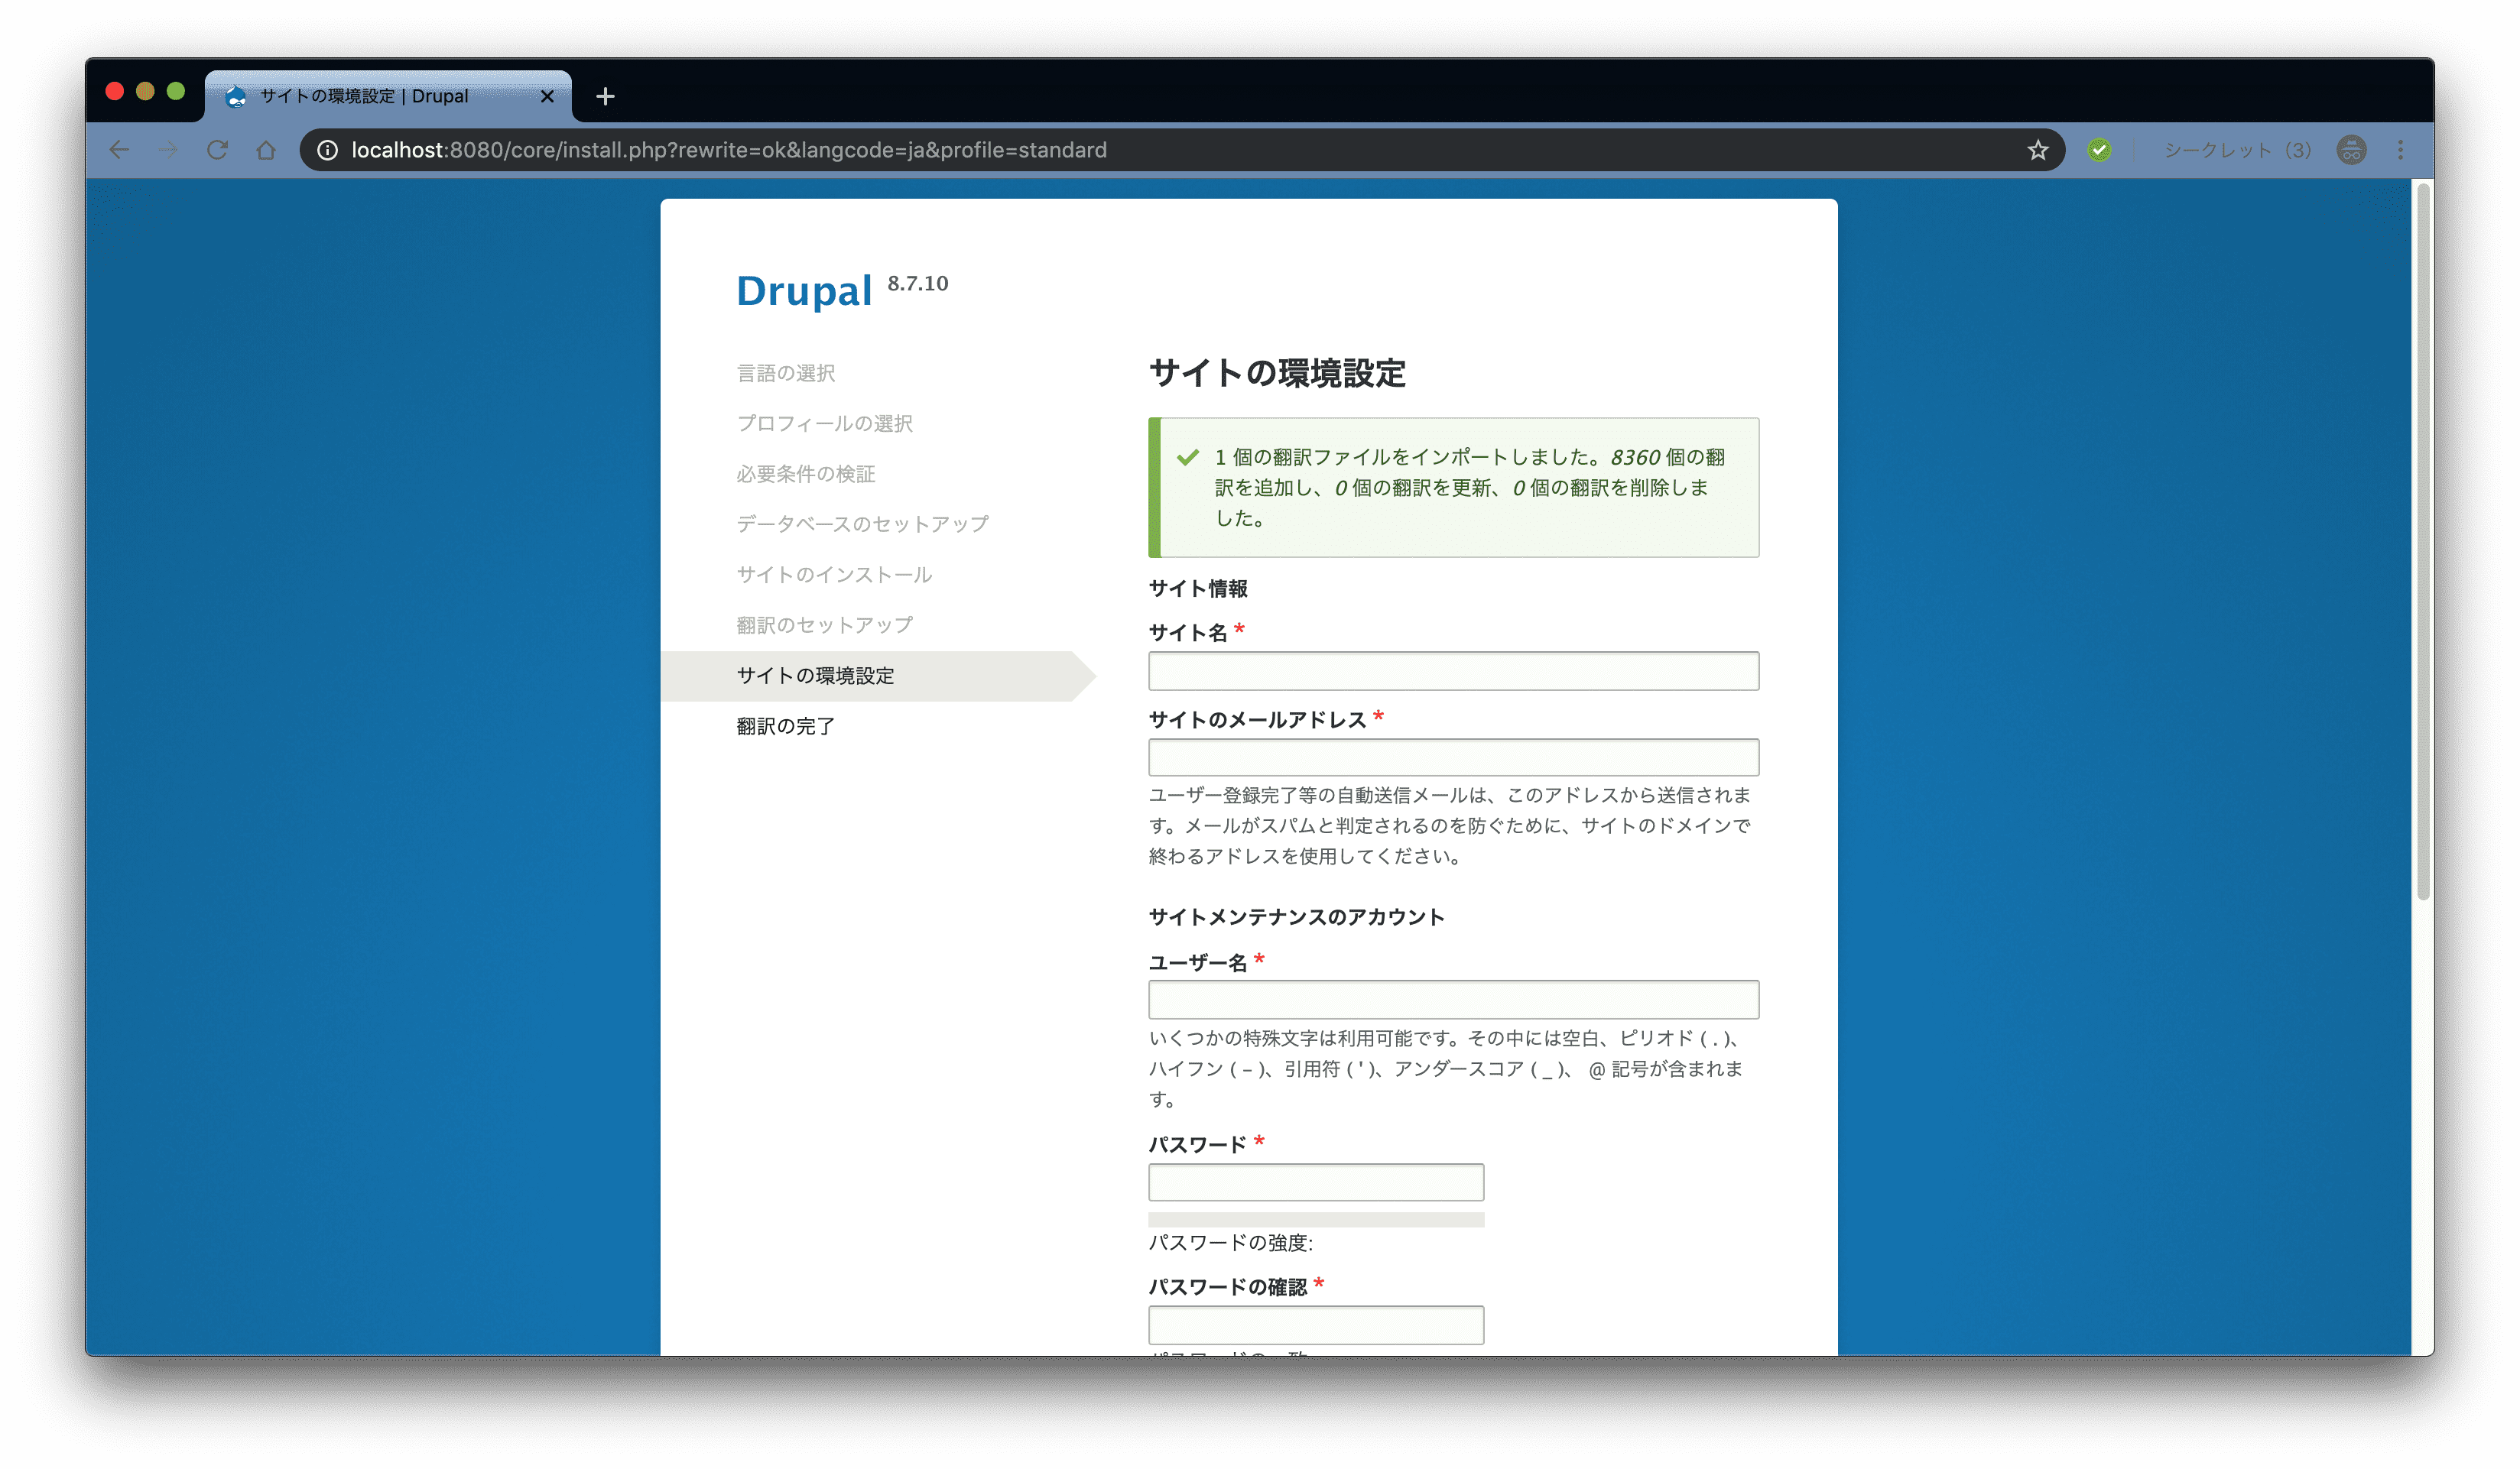The image size is (2520, 1469).
Task: View site info icon in address bar
Action: (x=327, y=150)
